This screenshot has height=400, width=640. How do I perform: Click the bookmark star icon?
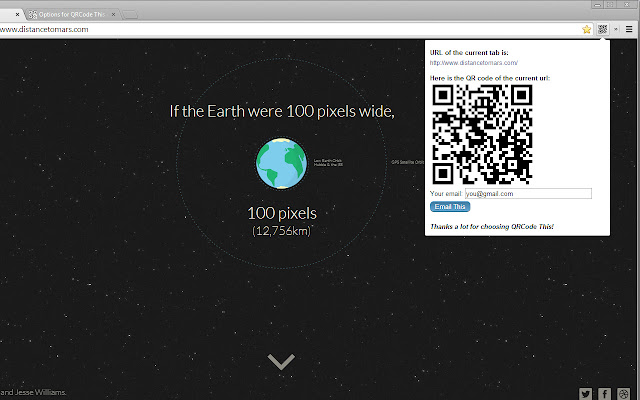(x=587, y=29)
